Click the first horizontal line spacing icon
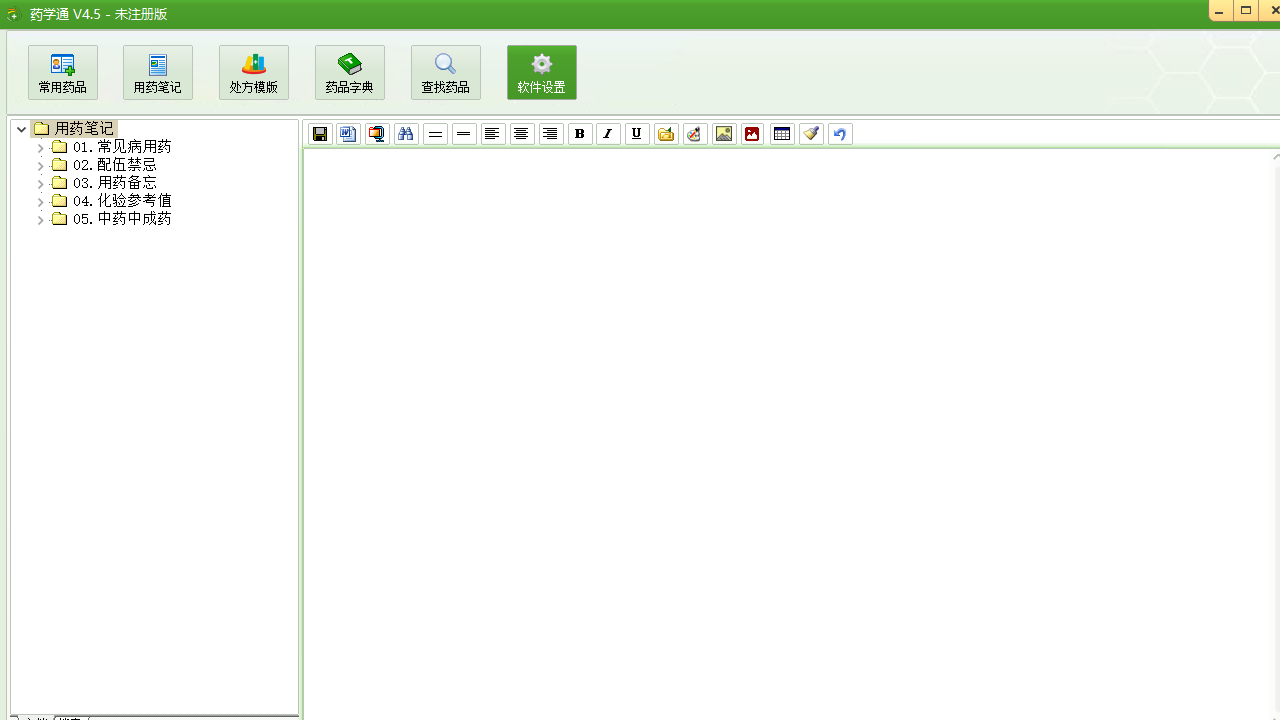The width and height of the screenshot is (1280, 720). 435,134
